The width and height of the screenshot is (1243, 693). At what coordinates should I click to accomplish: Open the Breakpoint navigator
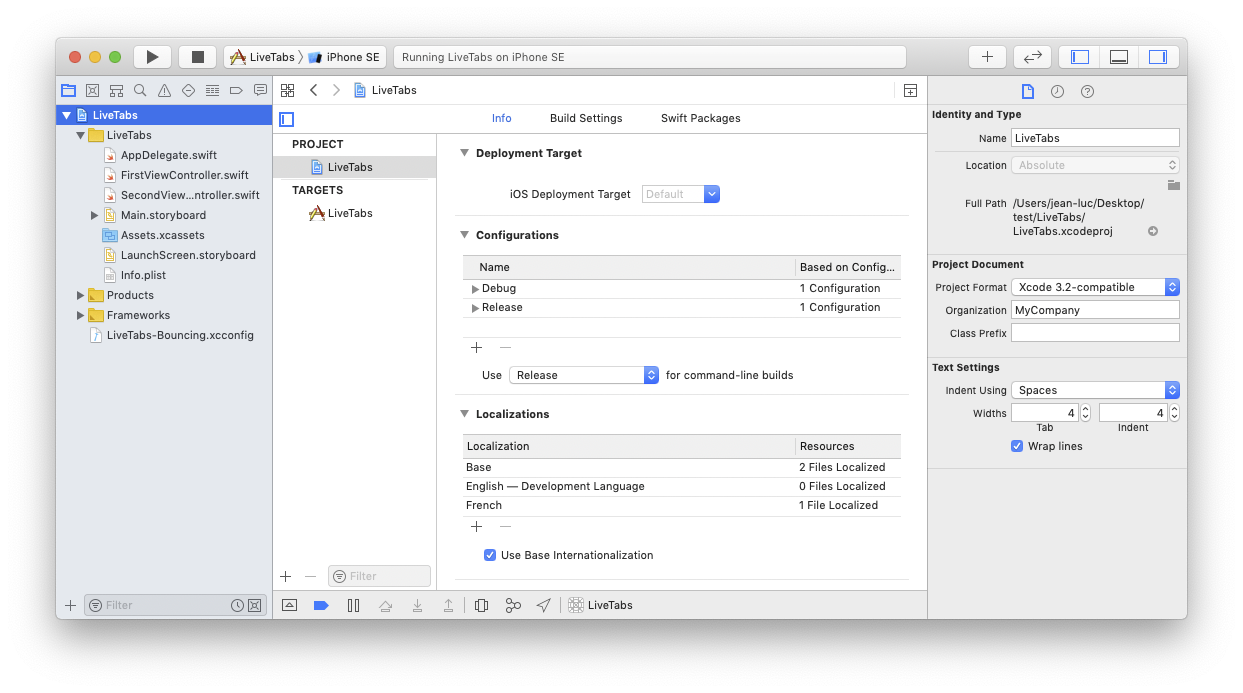pos(236,90)
